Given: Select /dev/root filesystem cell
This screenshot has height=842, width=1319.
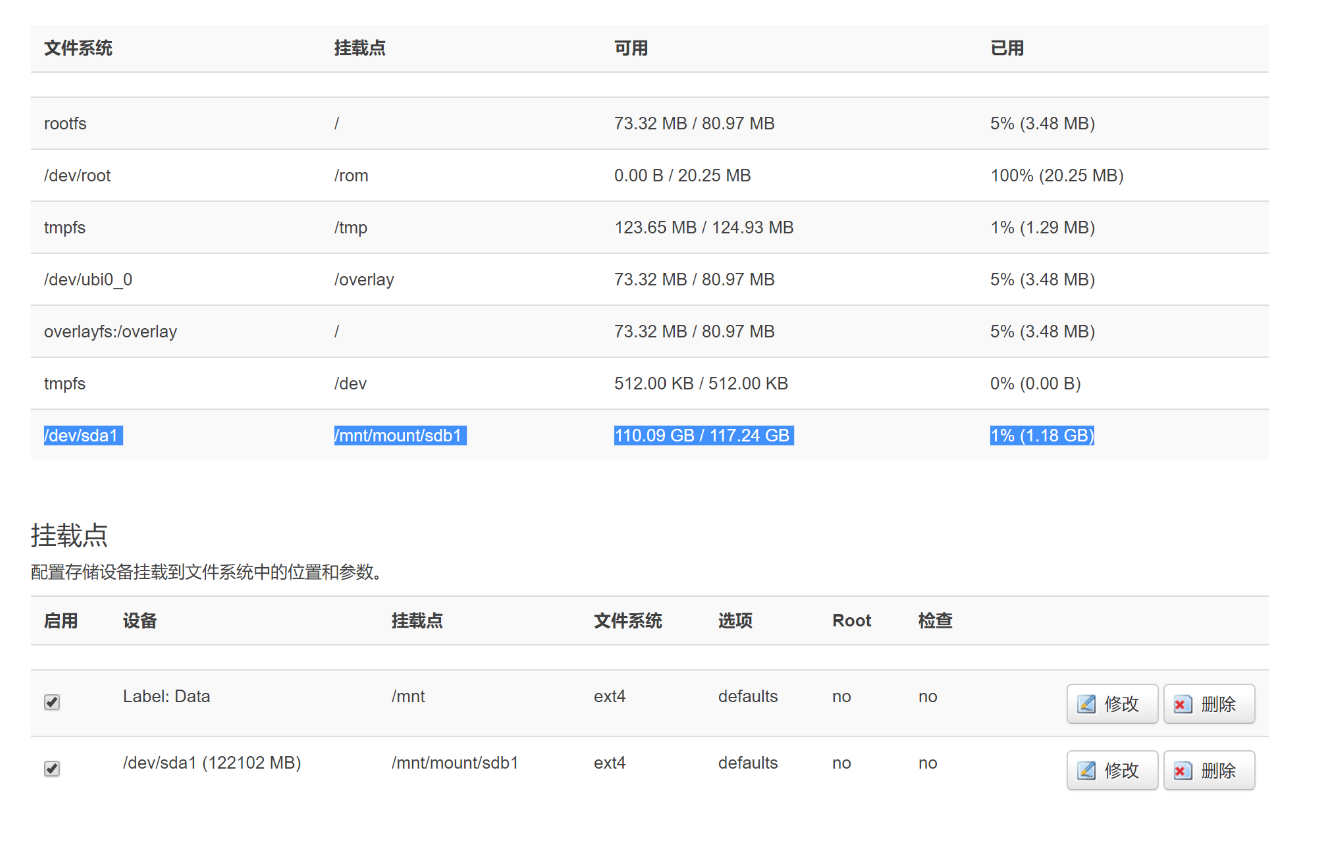Looking at the screenshot, I should (x=77, y=176).
